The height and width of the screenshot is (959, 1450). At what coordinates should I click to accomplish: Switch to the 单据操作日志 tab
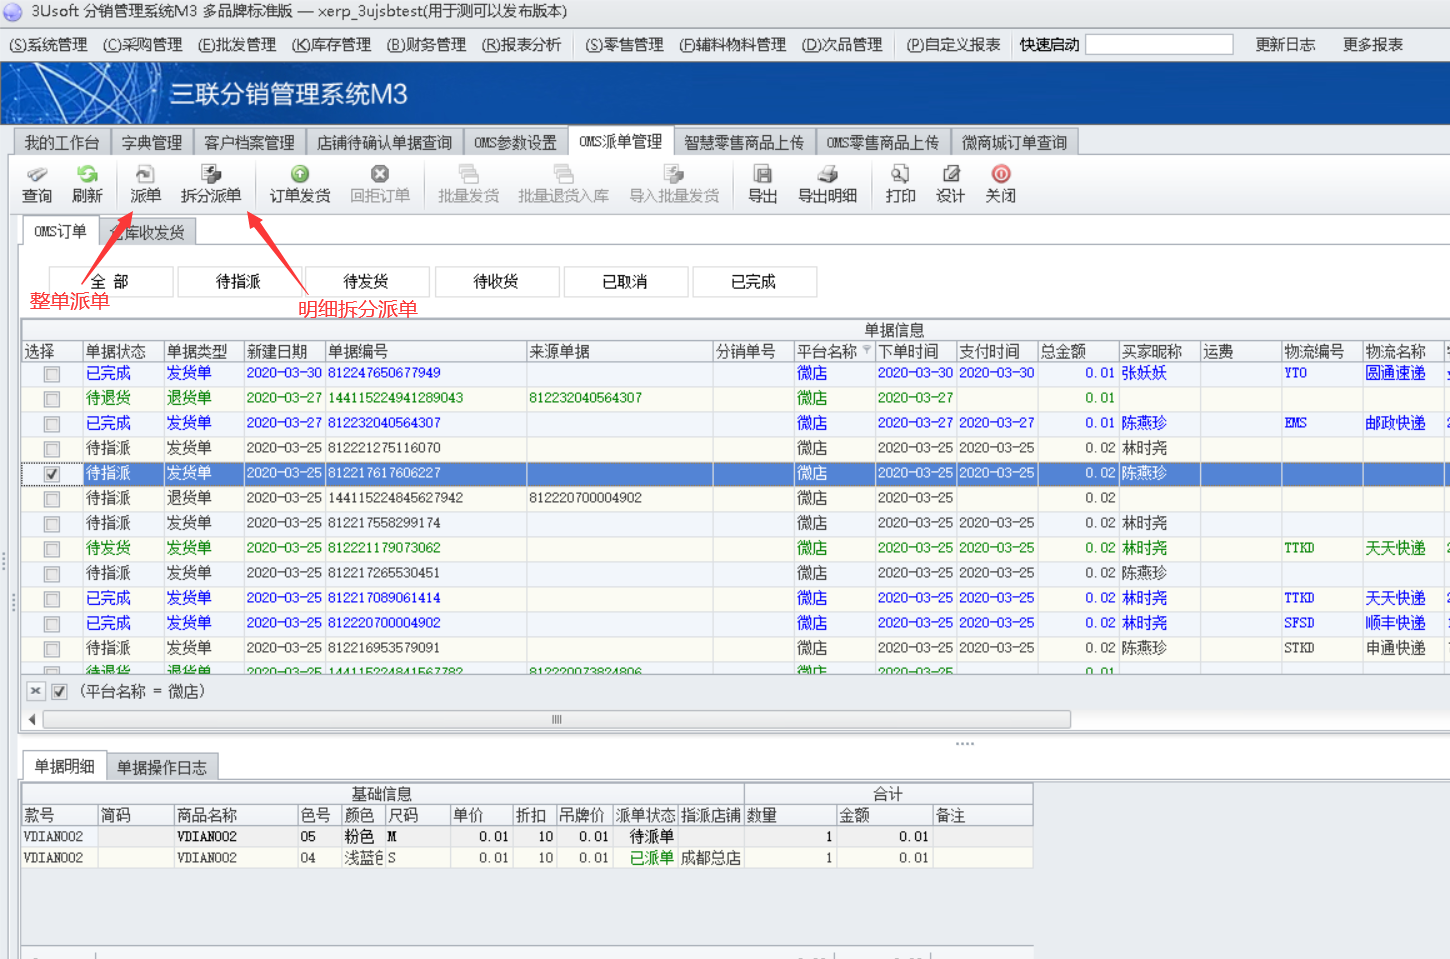(162, 767)
